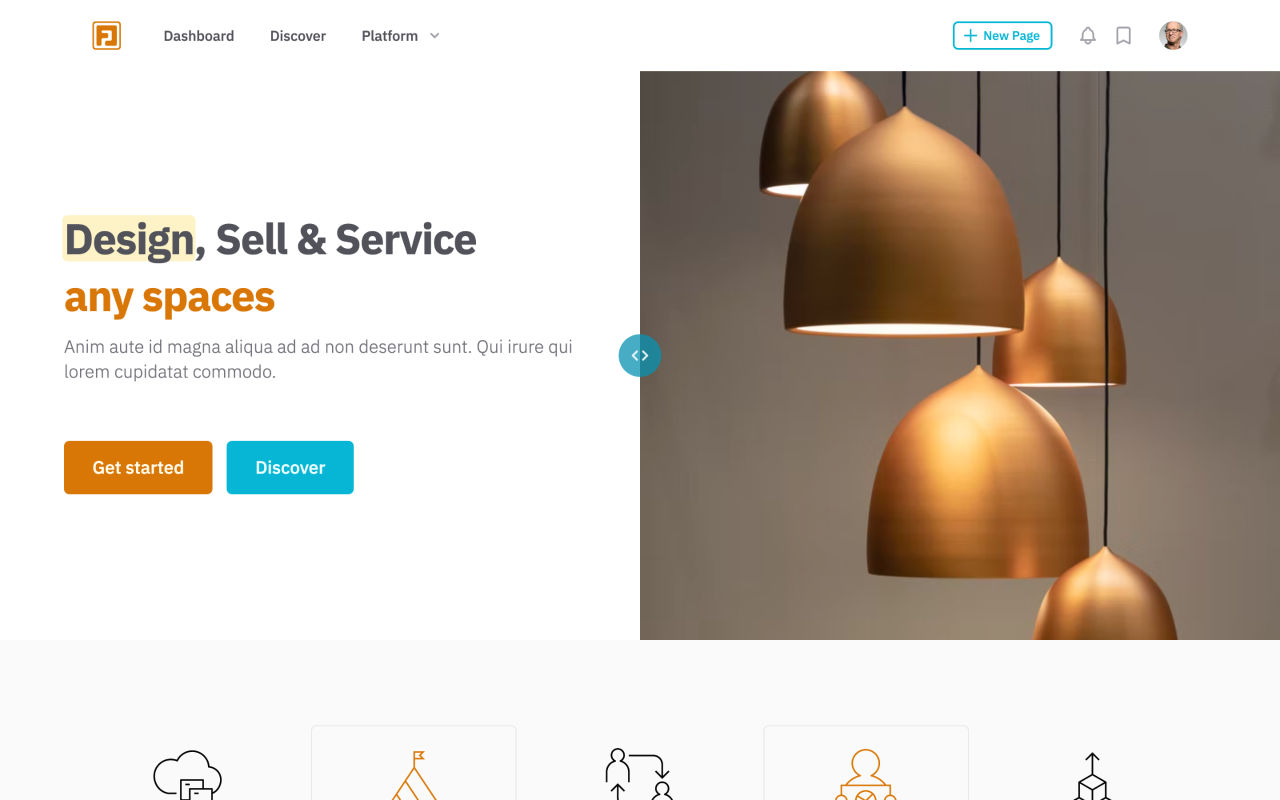Expand the Platform dropdown chevron

coord(434,36)
